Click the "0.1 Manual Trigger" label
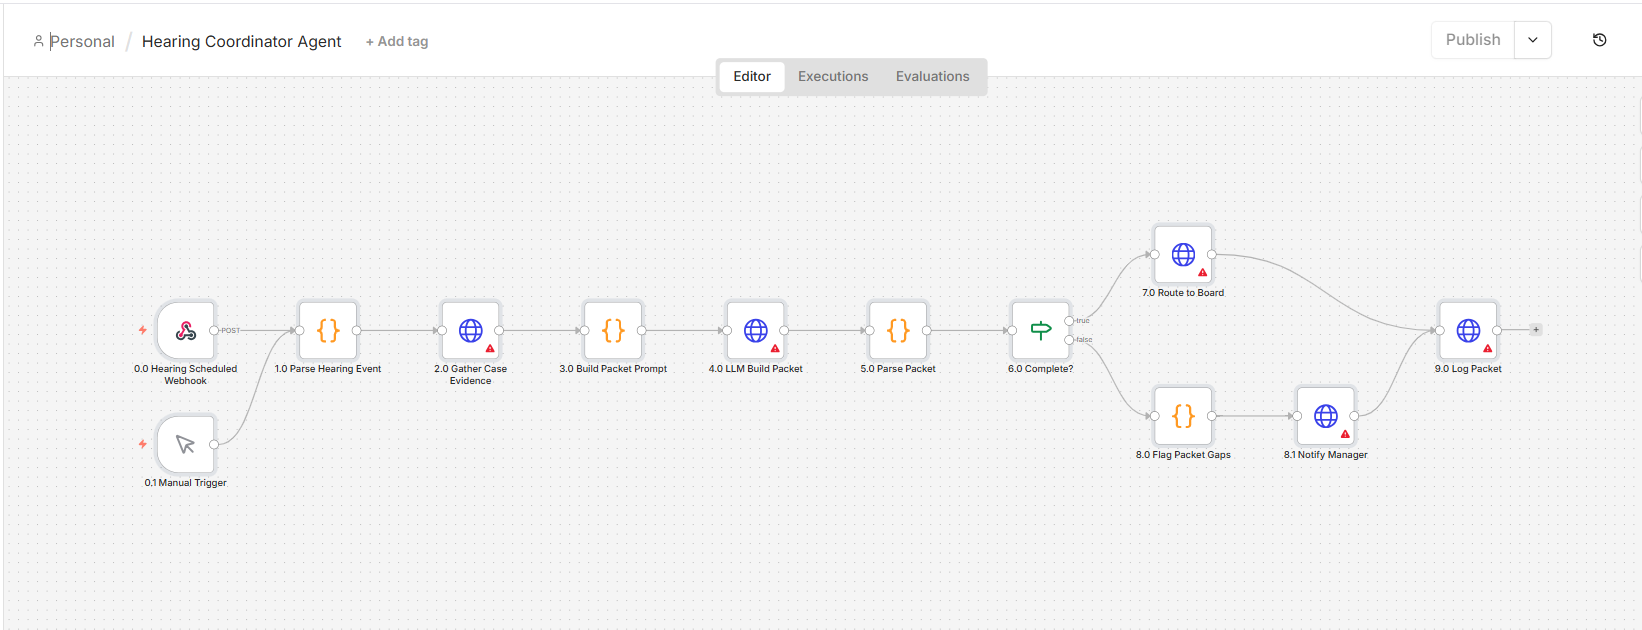This screenshot has width=1642, height=630. [186, 483]
